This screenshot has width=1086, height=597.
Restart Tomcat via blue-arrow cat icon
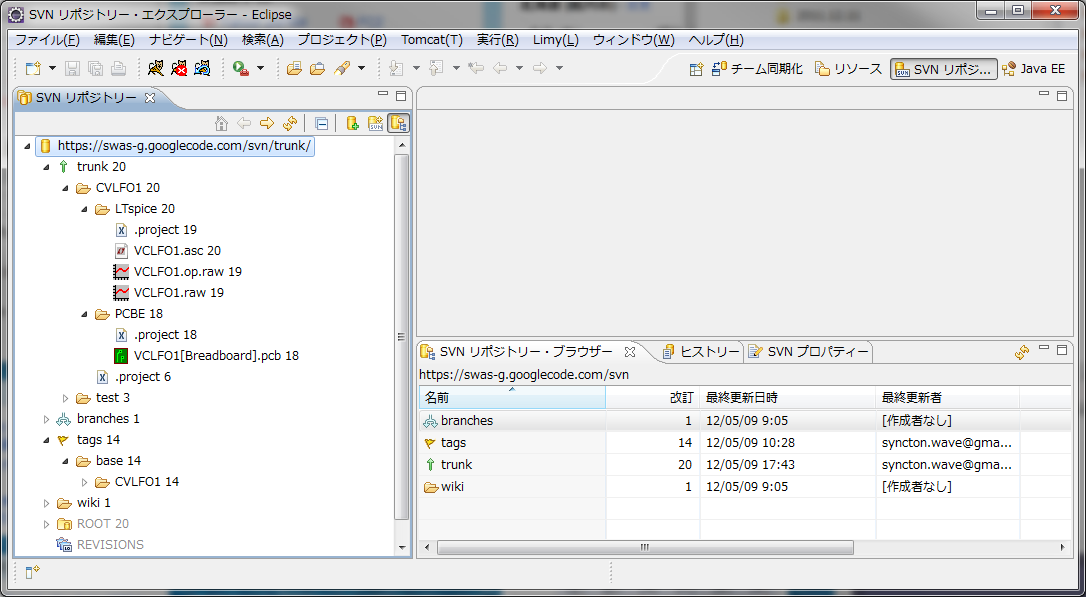click(202, 68)
